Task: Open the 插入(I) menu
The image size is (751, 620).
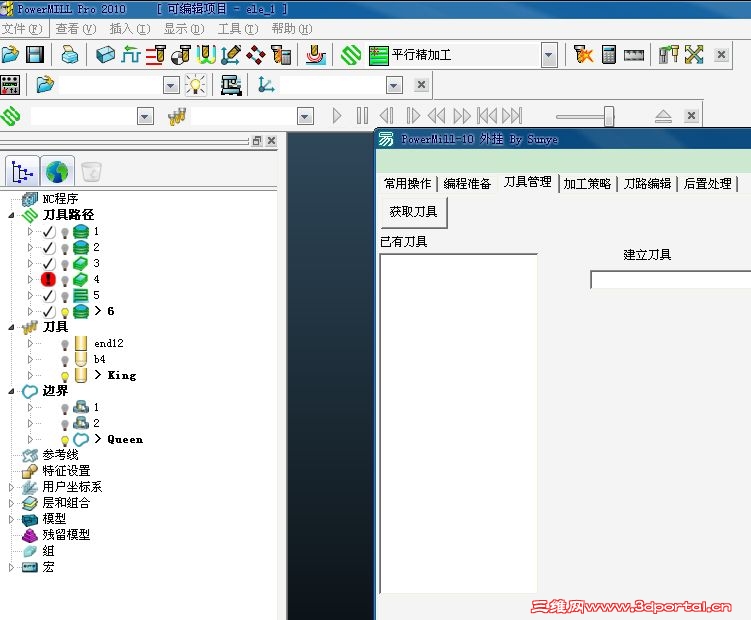Action: point(130,29)
